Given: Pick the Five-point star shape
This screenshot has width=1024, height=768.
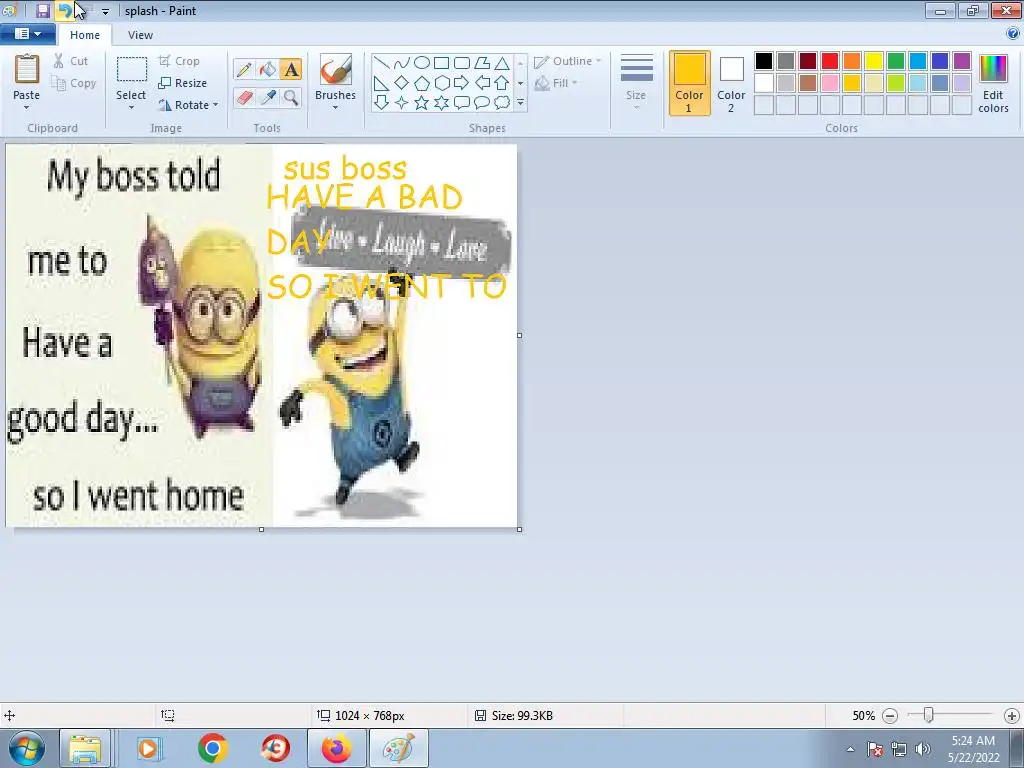Looking at the screenshot, I should tap(422, 103).
